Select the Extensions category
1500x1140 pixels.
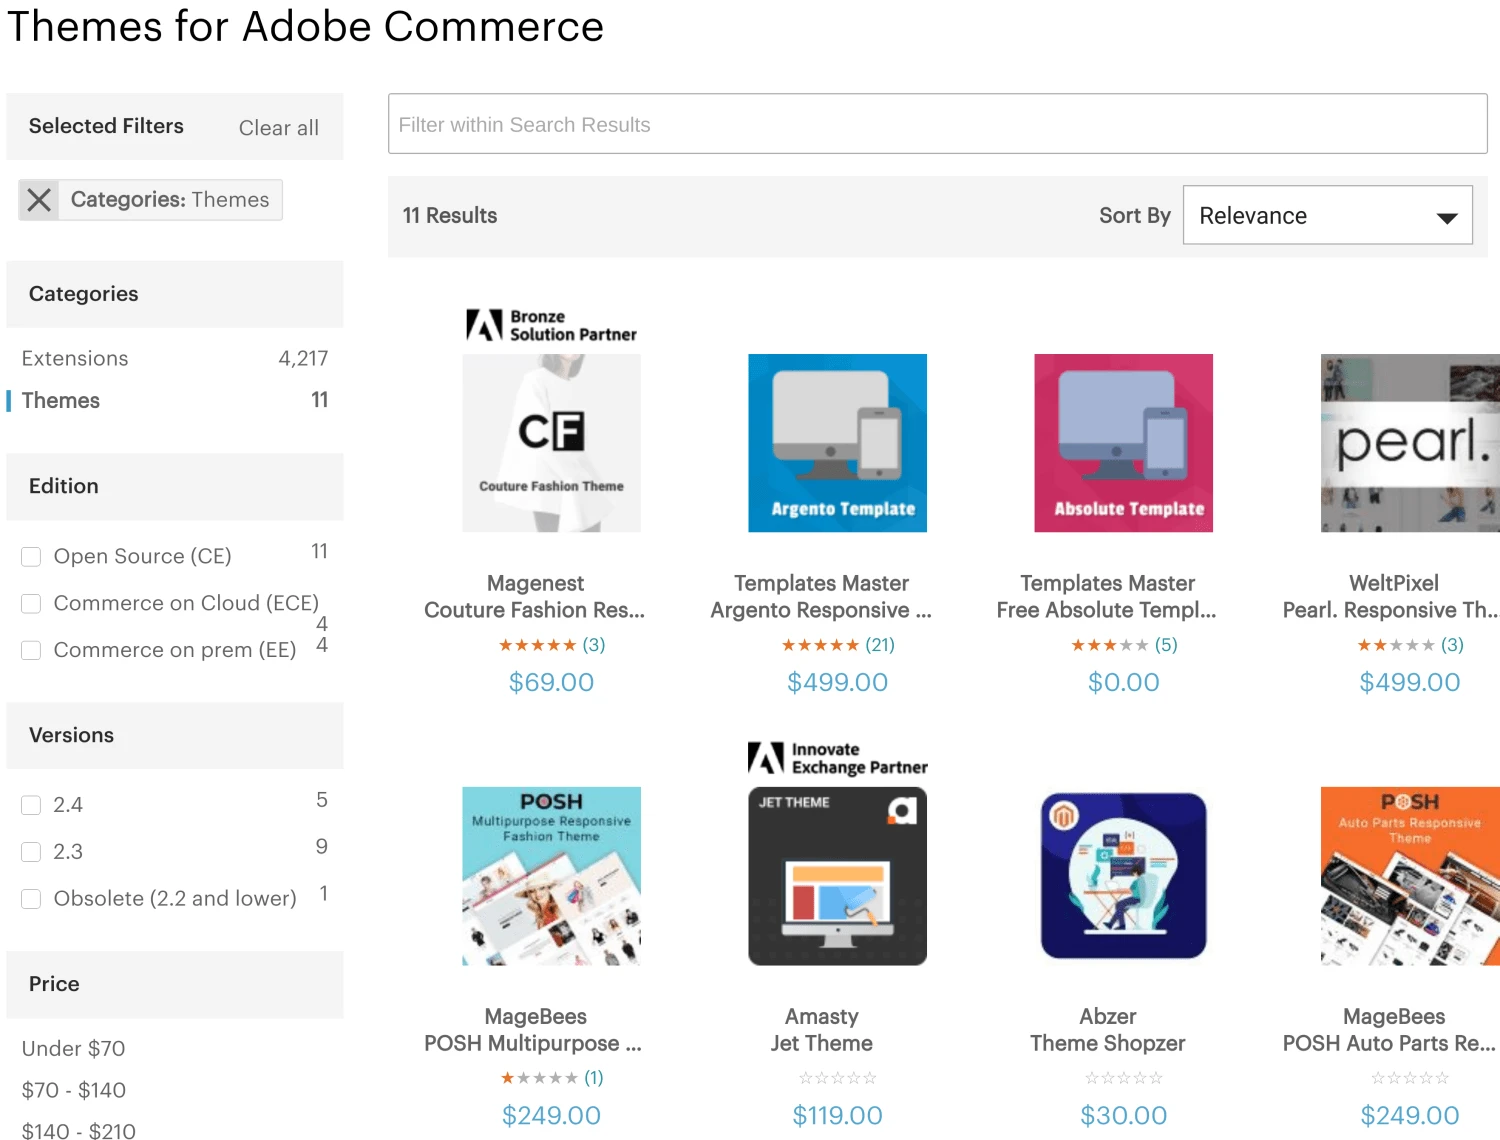pos(75,358)
